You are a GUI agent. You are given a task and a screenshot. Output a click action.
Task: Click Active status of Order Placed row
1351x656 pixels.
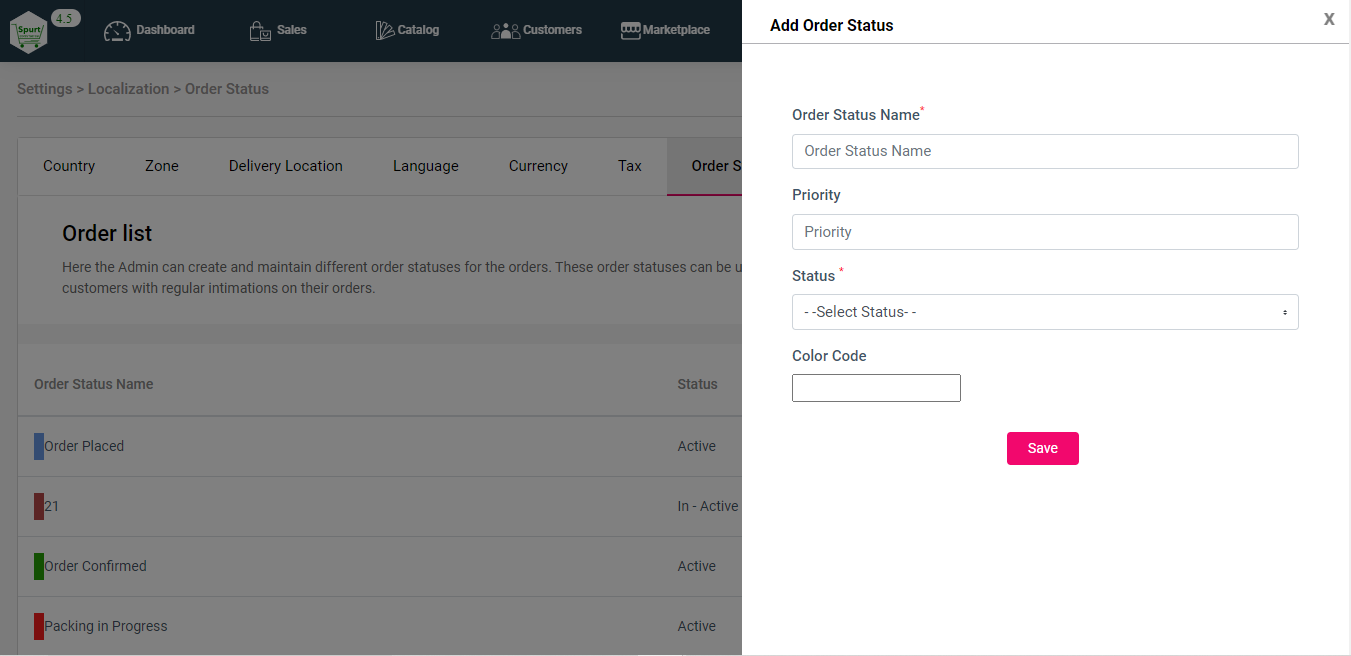(697, 446)
